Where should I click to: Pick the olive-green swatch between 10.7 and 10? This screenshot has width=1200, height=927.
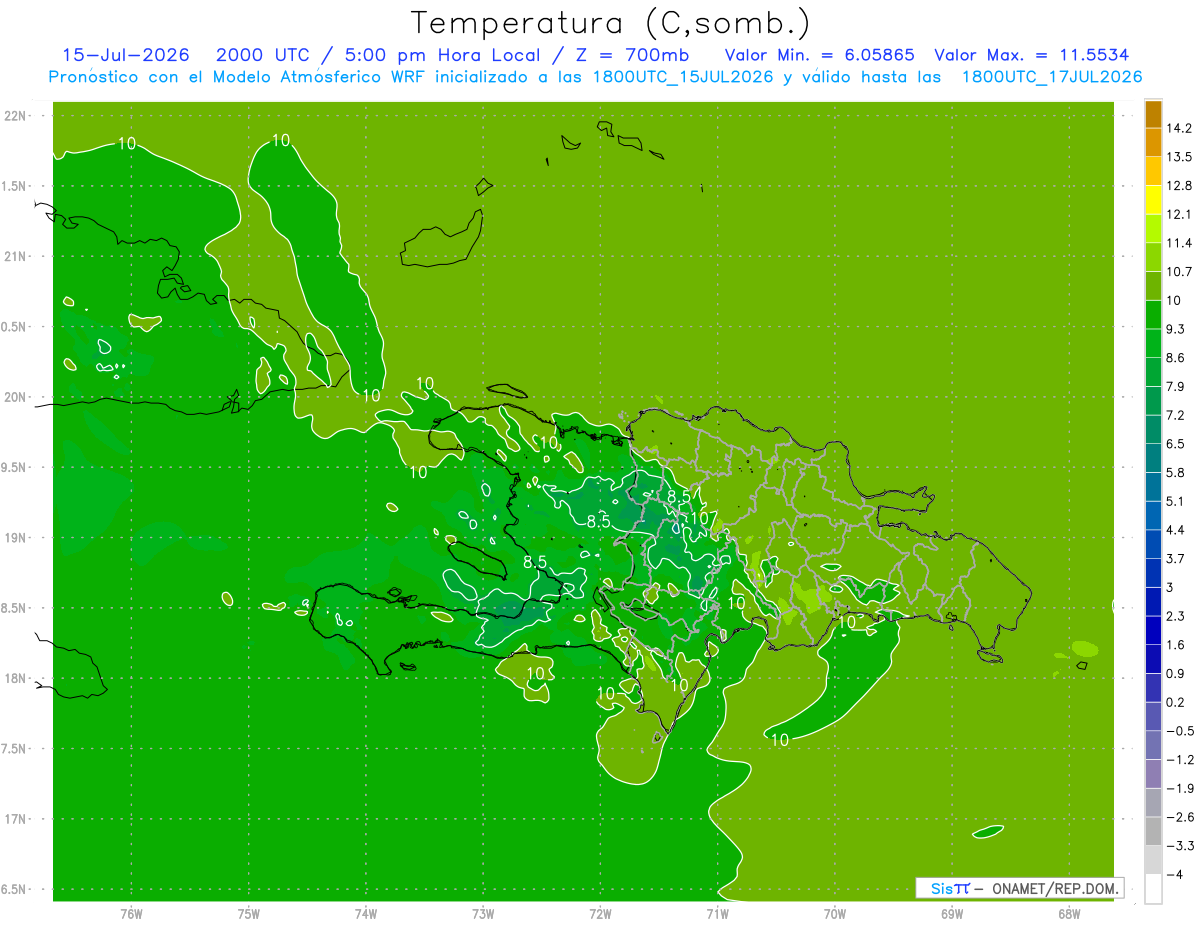tap(1153, 286)
